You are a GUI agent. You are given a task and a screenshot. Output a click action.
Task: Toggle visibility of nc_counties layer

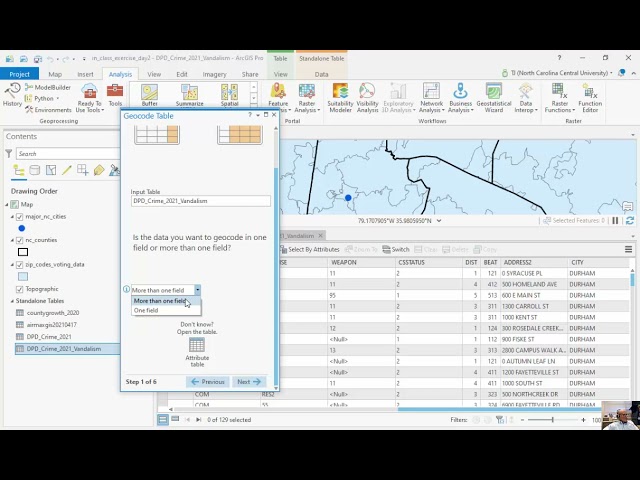(x=19, y=240)
